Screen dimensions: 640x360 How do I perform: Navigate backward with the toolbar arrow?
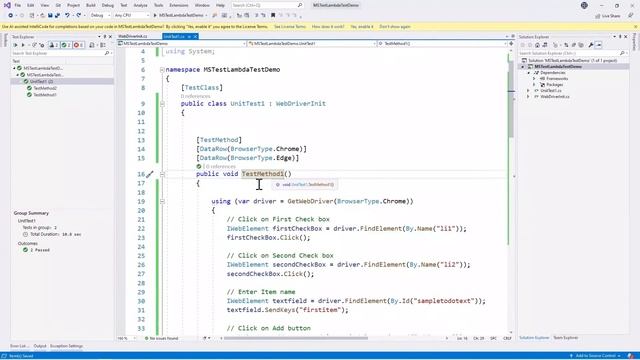pyautogui.click(x=10, y=16)
